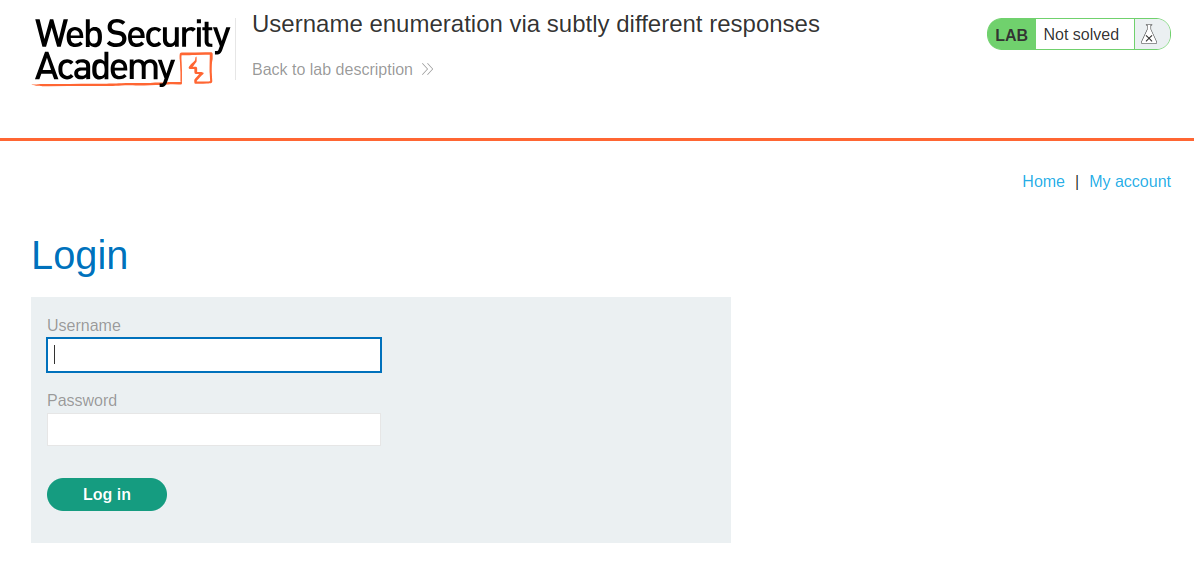Image resolution: width=1194 pixels, height=563 pixels.
Task: Open the My account link
Action: pos(1130,182)
